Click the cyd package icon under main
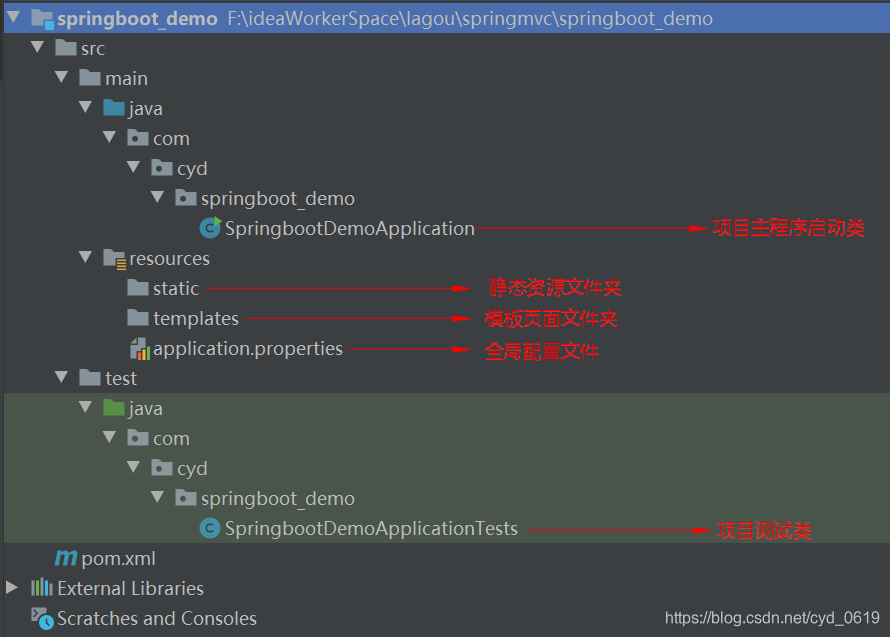This screenshot has height=637, width=890. click(162, 168)
